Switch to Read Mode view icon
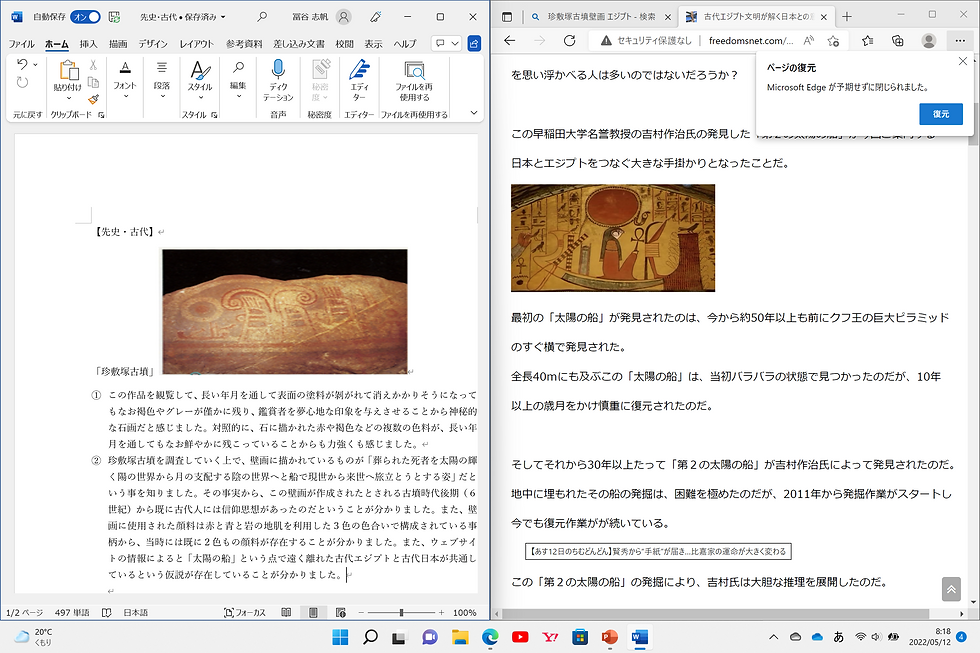 coord(286,612)
